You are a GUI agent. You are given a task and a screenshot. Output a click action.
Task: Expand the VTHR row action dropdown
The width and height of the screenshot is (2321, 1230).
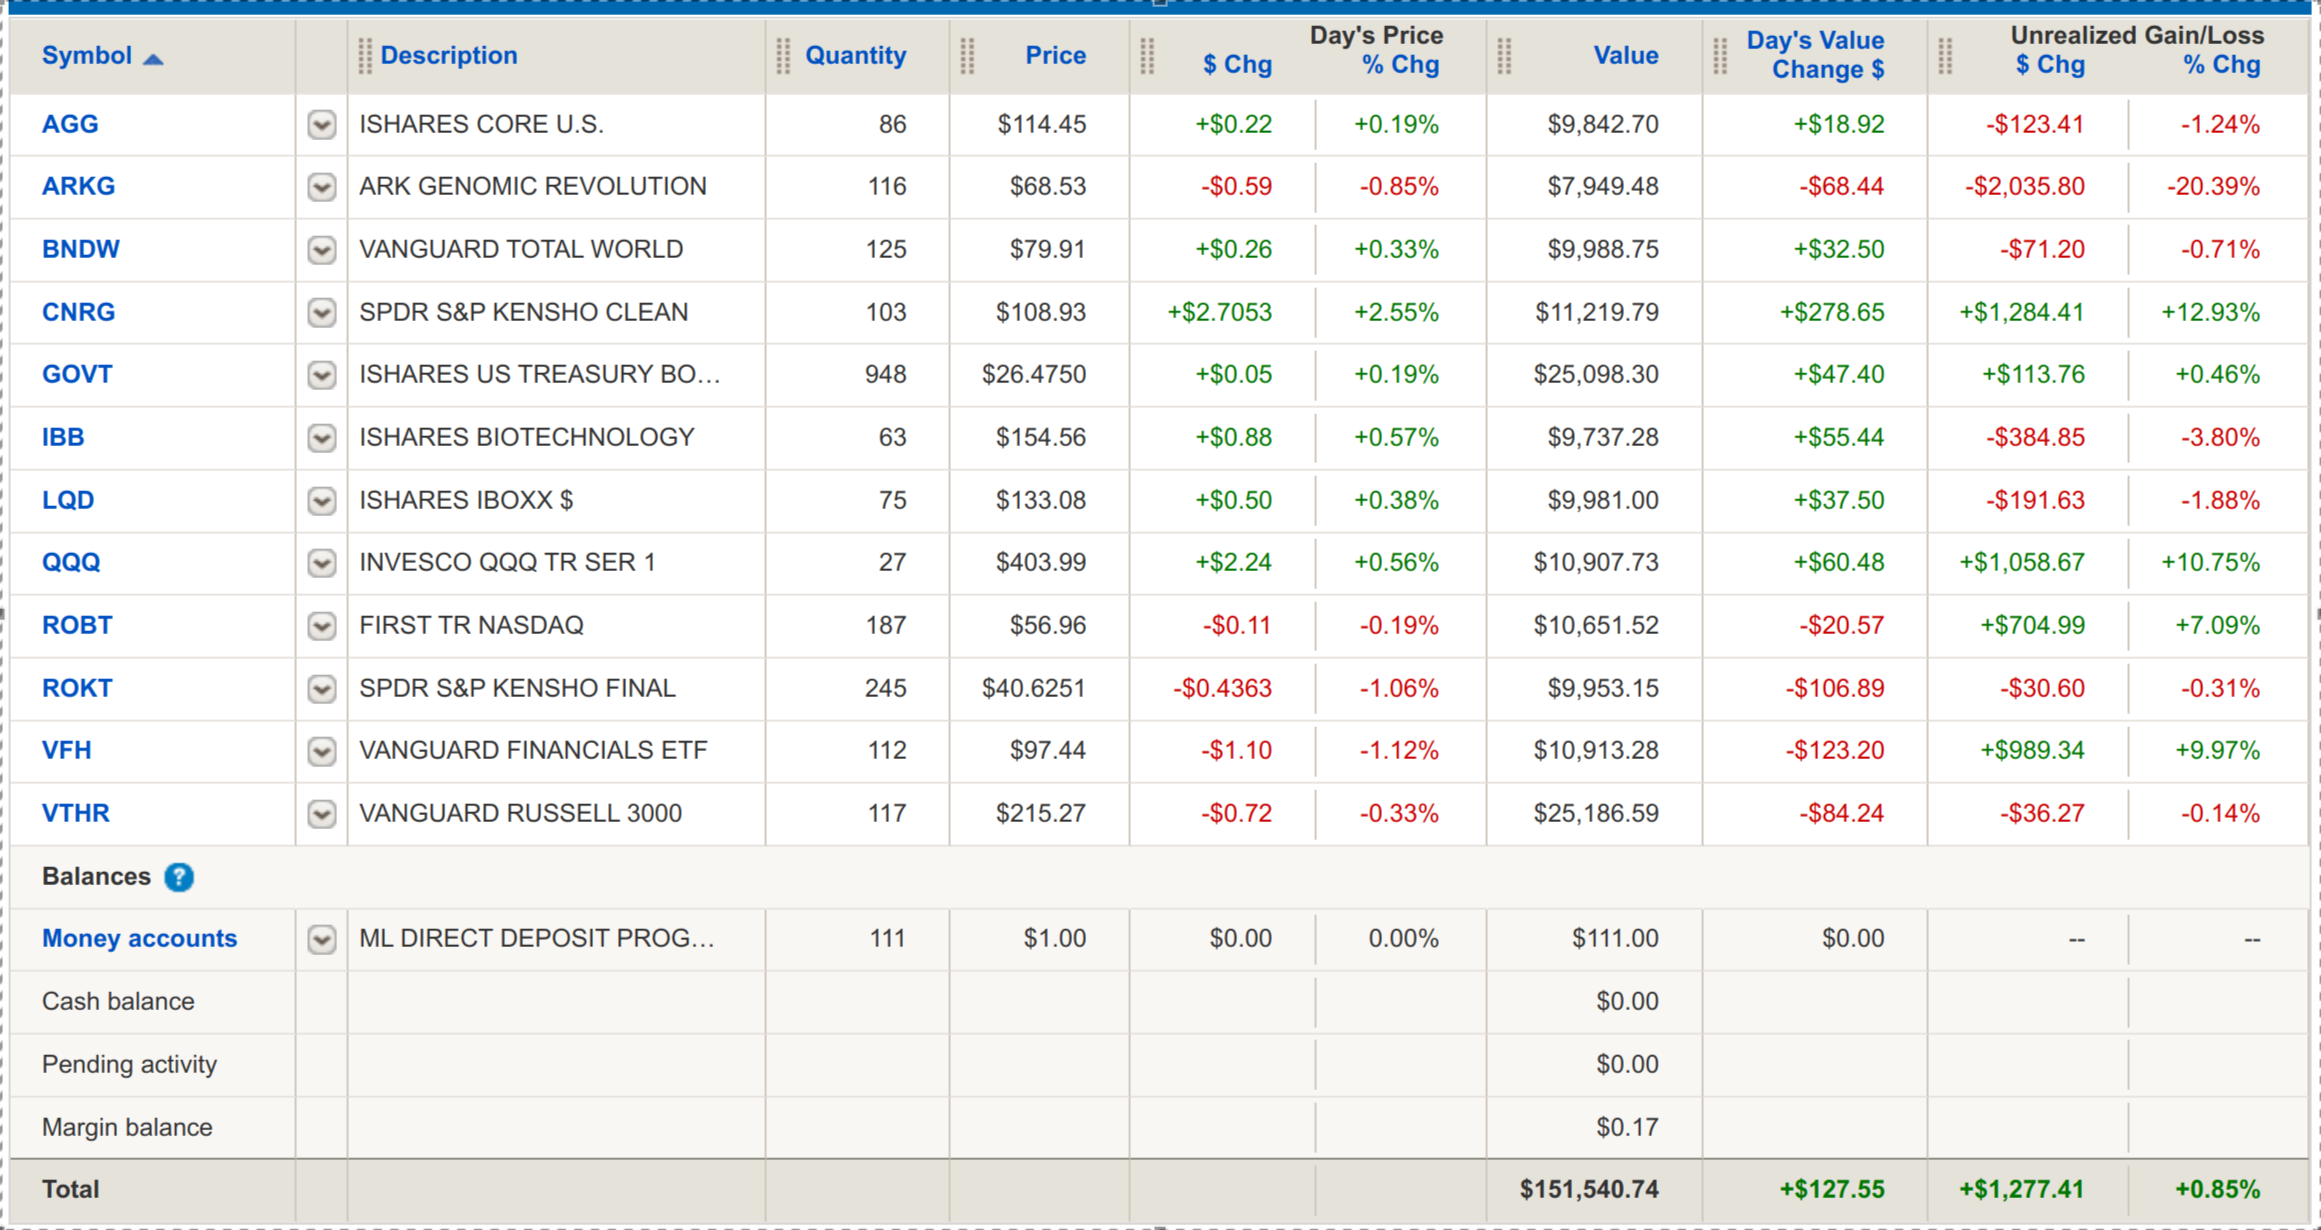(321, 814)
